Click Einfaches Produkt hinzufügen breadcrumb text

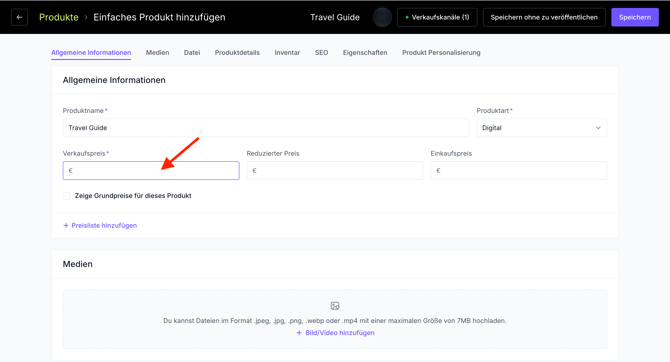click(x=159, y=18)
